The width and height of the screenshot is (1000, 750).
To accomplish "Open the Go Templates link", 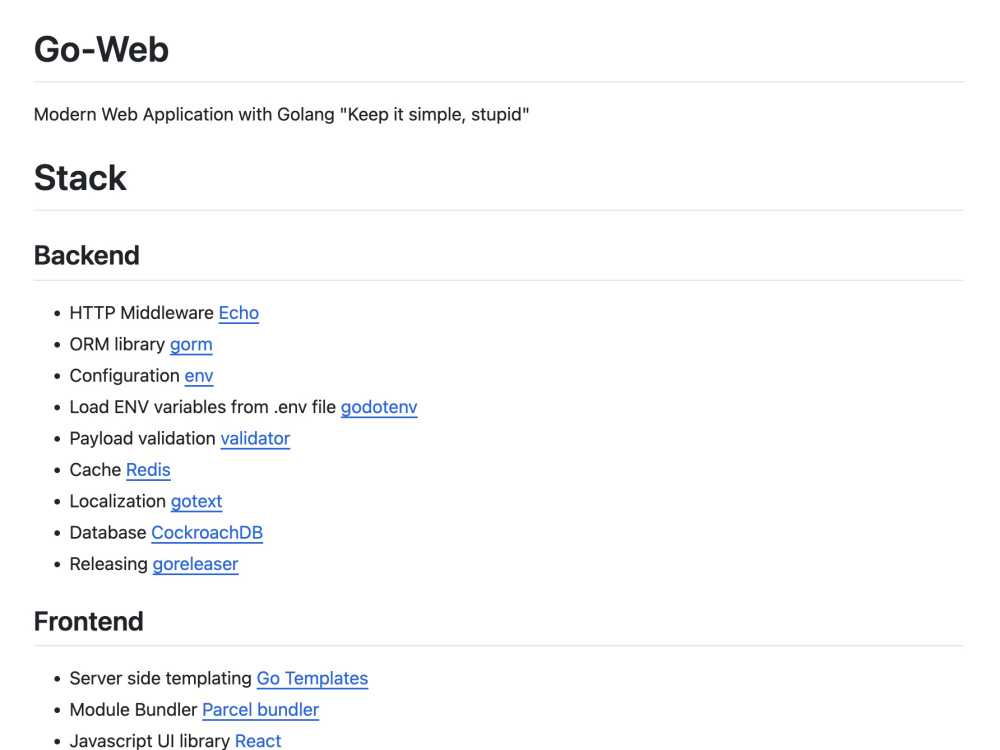I will pyautogui.click(x=312, y=679).
